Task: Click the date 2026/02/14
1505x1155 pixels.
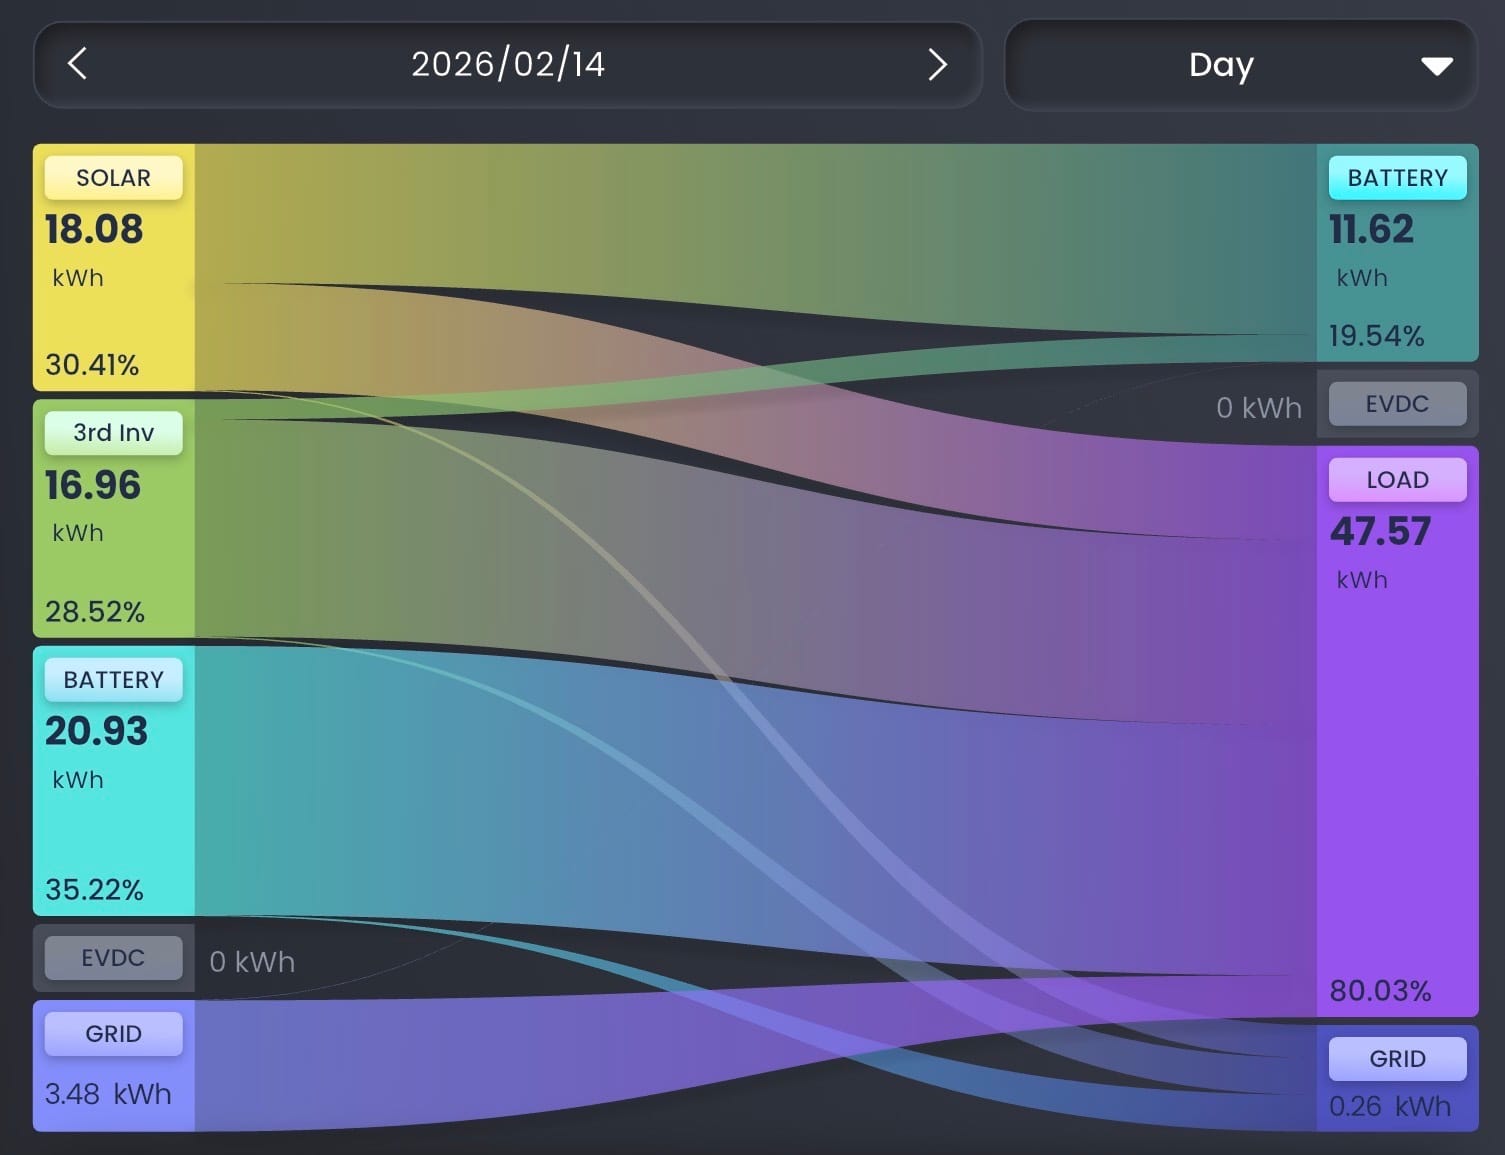Action: 508,64
